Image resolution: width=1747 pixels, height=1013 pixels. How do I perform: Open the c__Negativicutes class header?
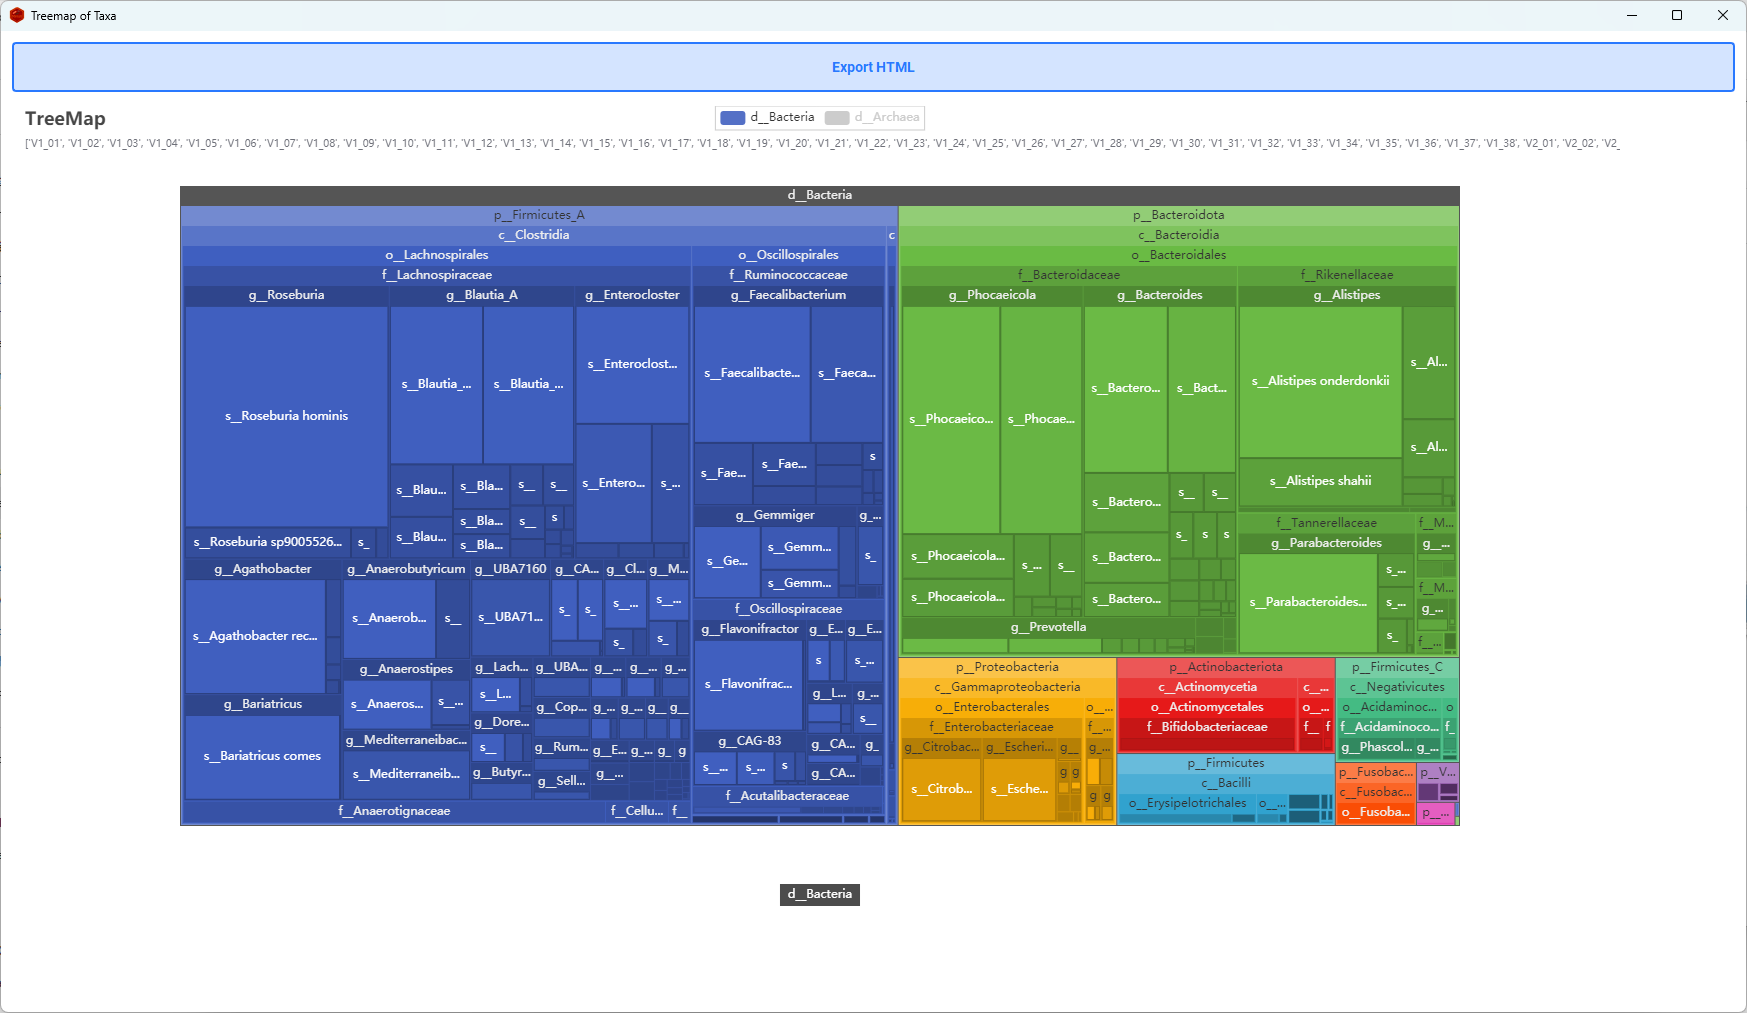[1397, 687]
